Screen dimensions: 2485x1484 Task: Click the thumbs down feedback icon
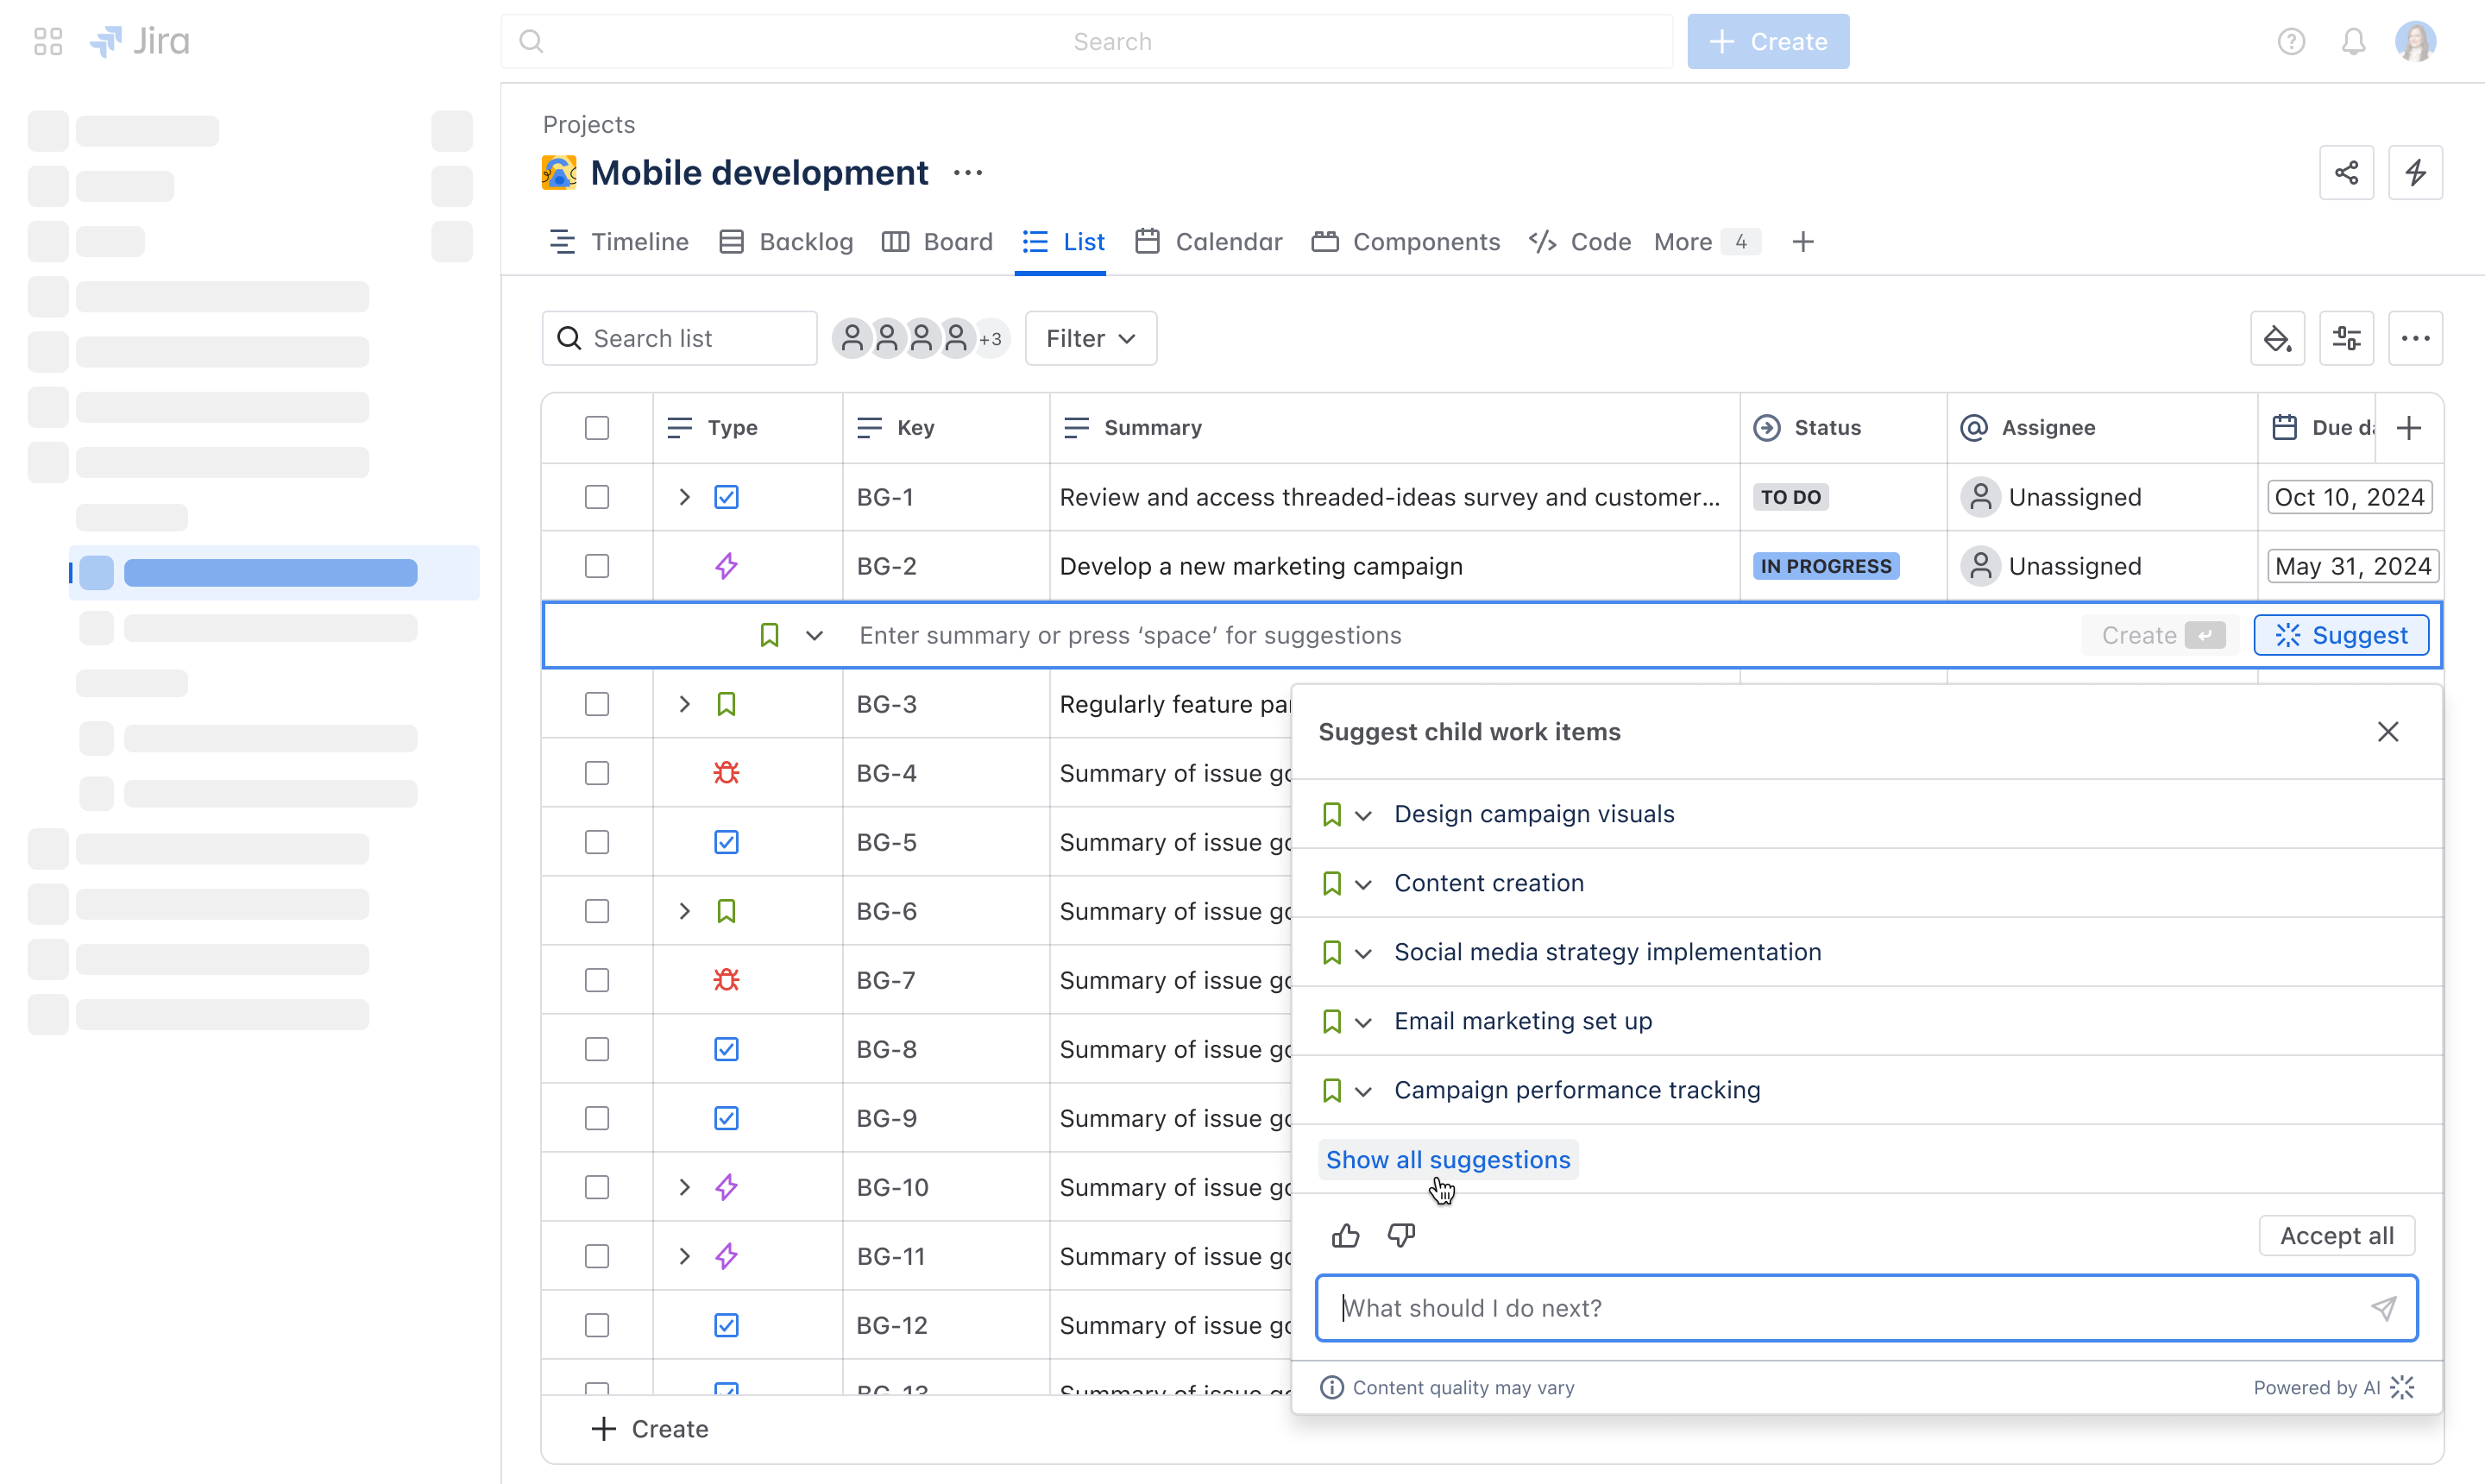(1401, 1236)
